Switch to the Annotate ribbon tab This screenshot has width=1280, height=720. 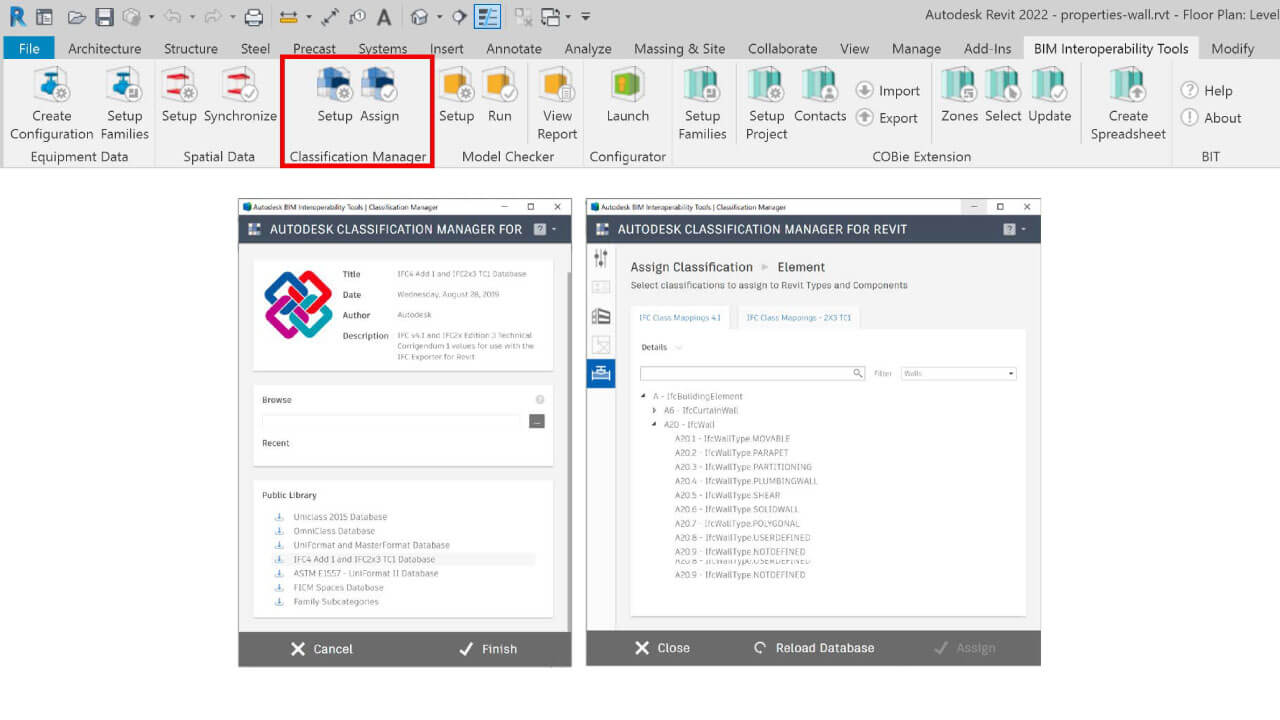click(513, 48)
